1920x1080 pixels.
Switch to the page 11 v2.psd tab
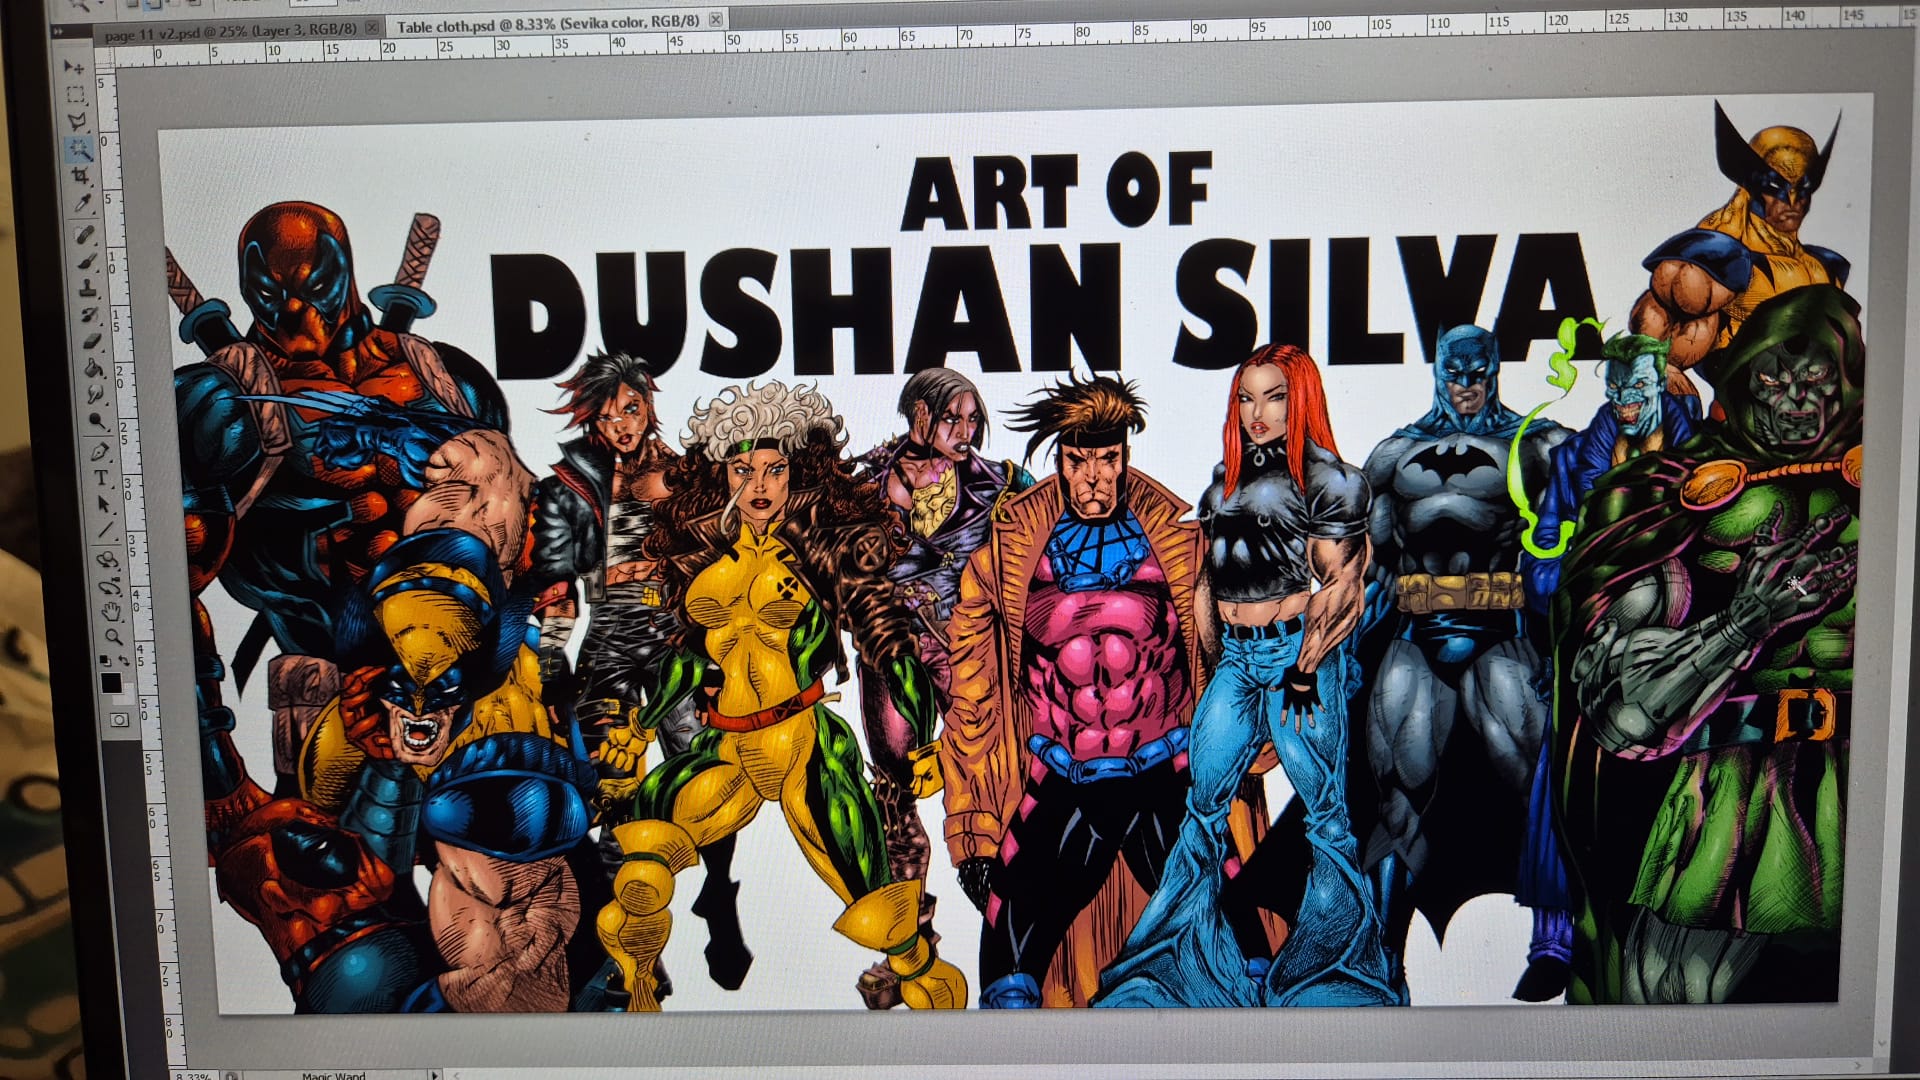coord(231,32)
